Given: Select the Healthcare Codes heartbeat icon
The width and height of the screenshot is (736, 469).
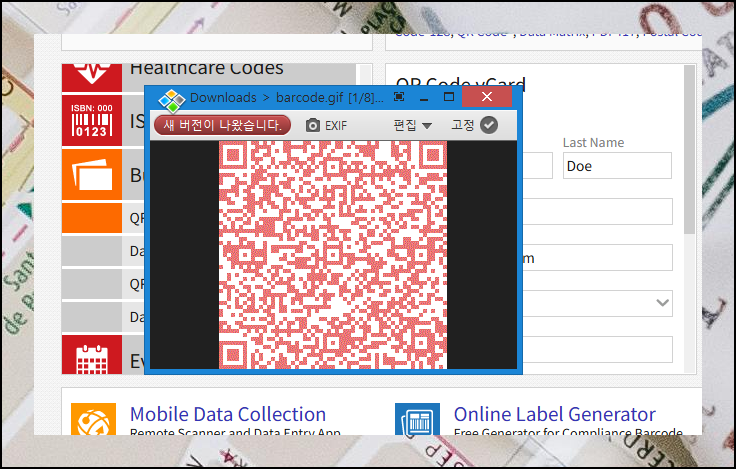Looking at the screenshot, I should pyautogui.click(x=92, y=77).
